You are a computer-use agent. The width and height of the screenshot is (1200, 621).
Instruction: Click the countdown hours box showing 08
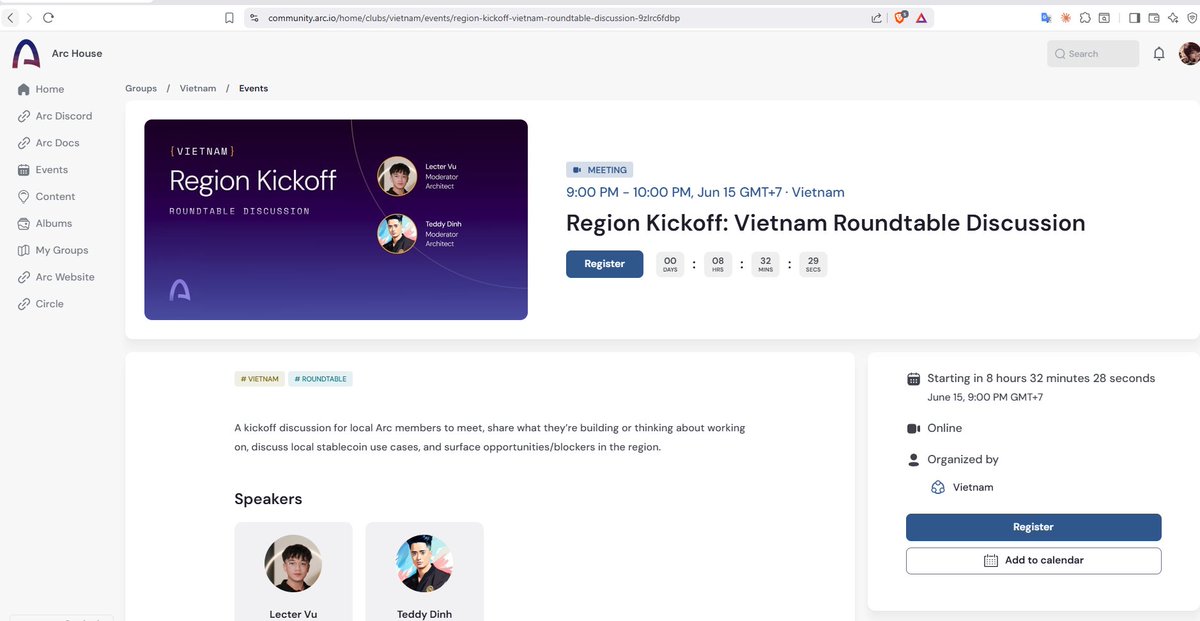click(x=718, y=264)
